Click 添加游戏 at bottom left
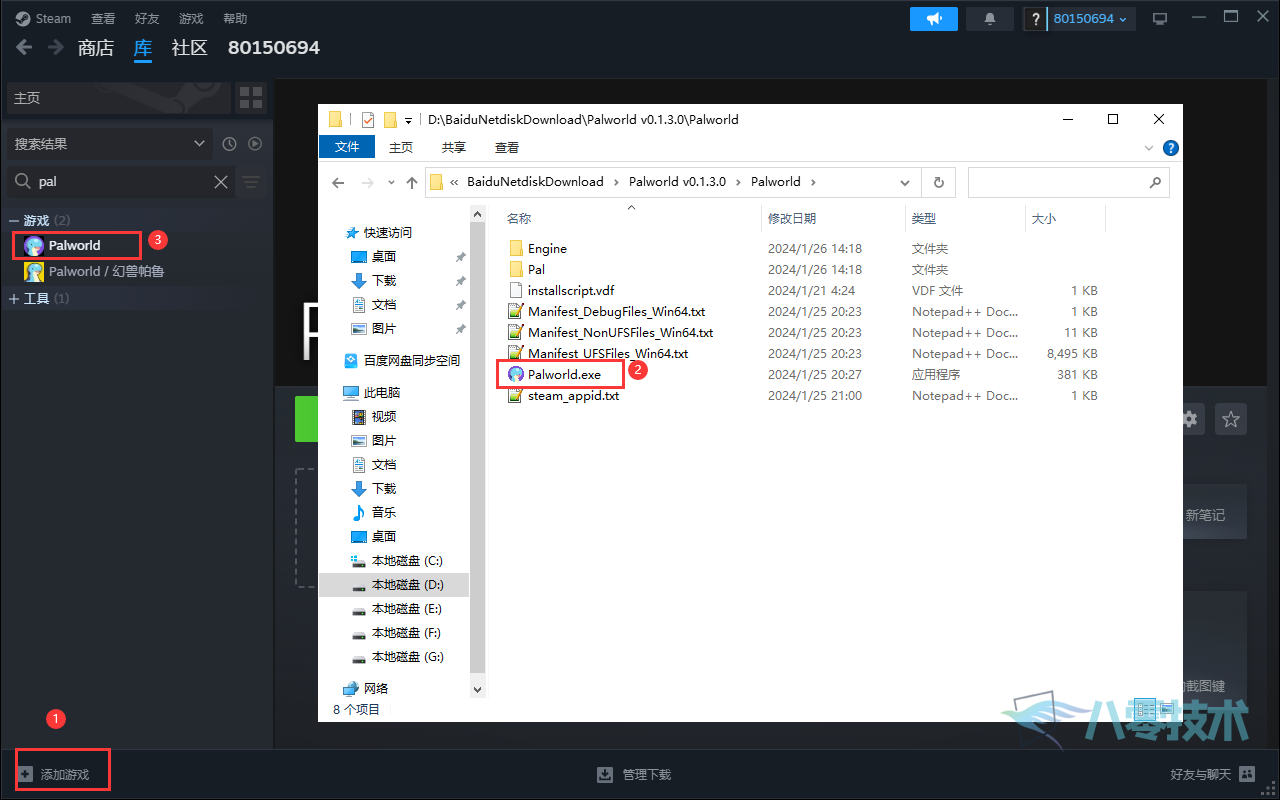Screen dimensions: 1280x800 (x=54, y=774)
